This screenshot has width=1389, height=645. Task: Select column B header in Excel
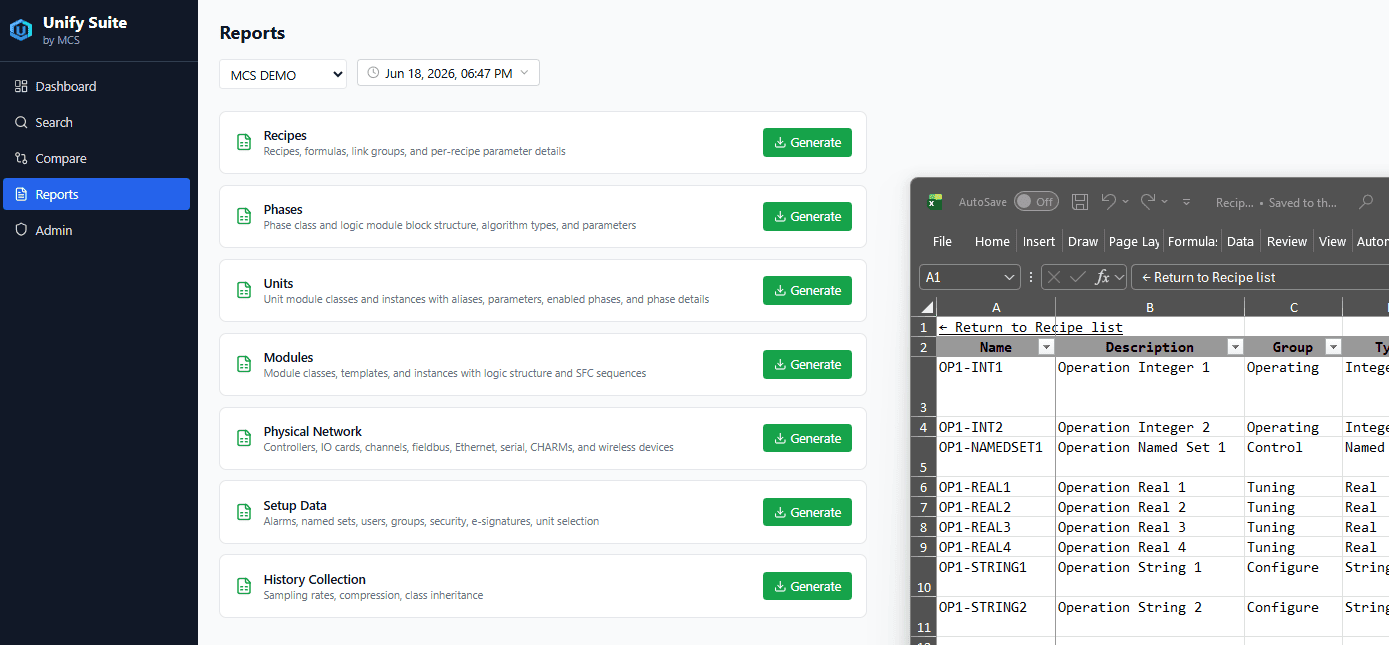(1150, 307)
